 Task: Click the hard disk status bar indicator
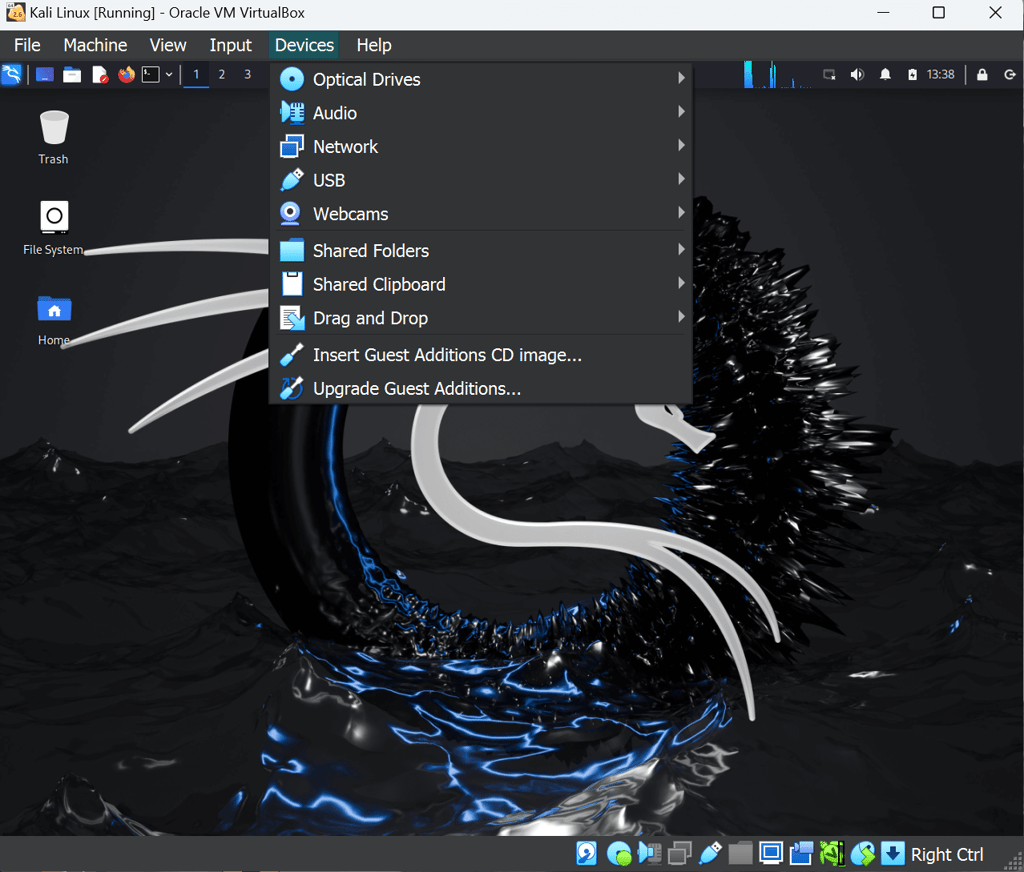click(x=586, y=853)
